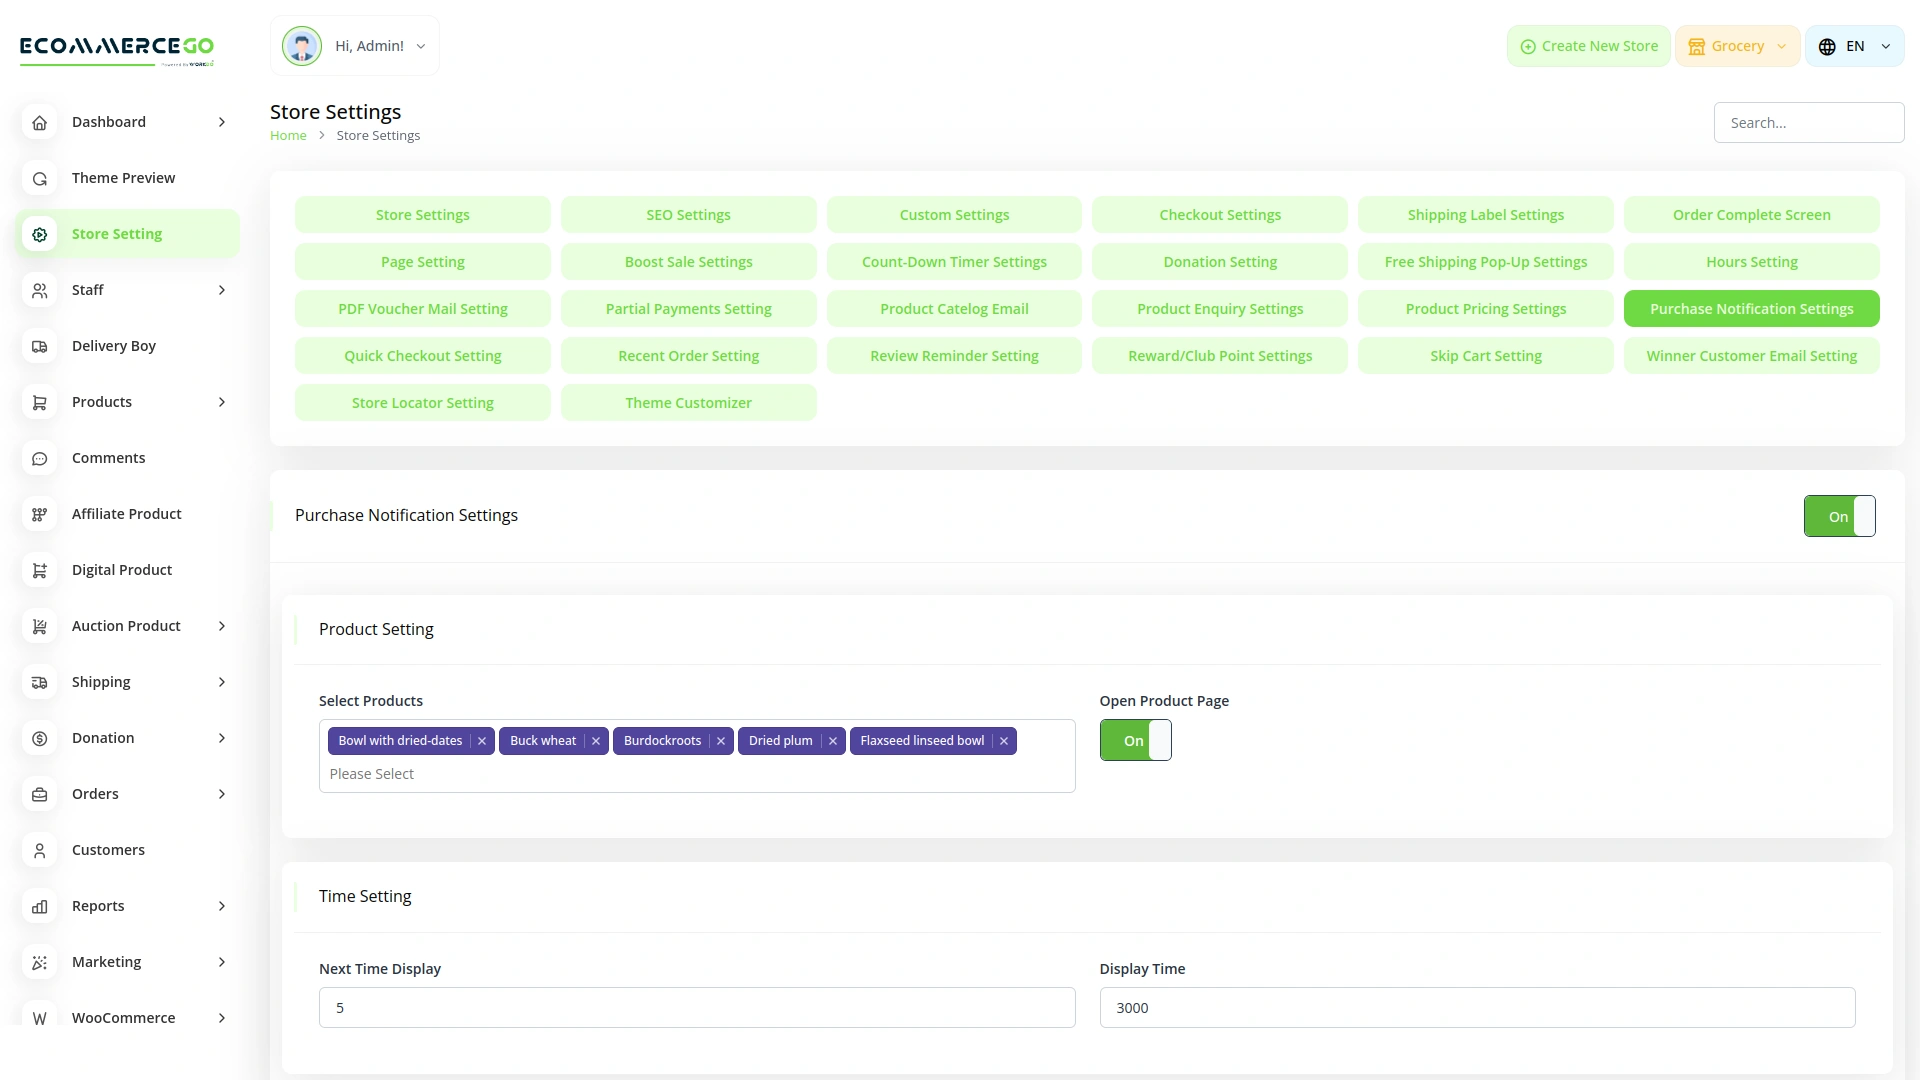Expand the EN language selector

[x=1855, y=45]
